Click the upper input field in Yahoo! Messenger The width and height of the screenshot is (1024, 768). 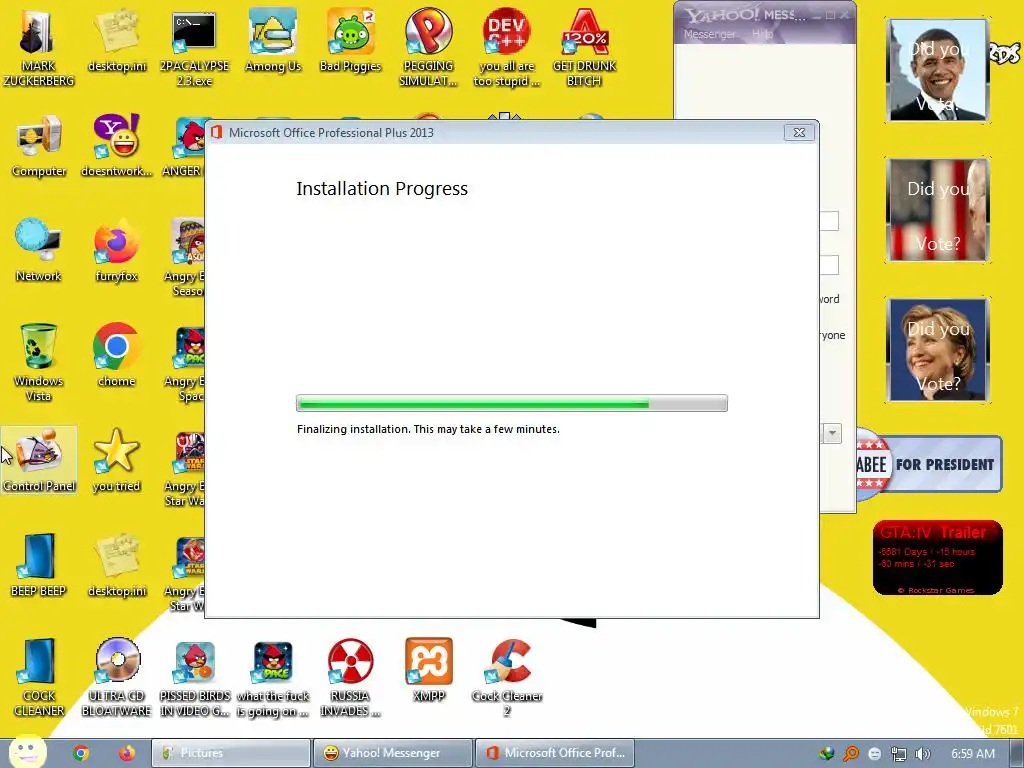(x=829, y=221)
